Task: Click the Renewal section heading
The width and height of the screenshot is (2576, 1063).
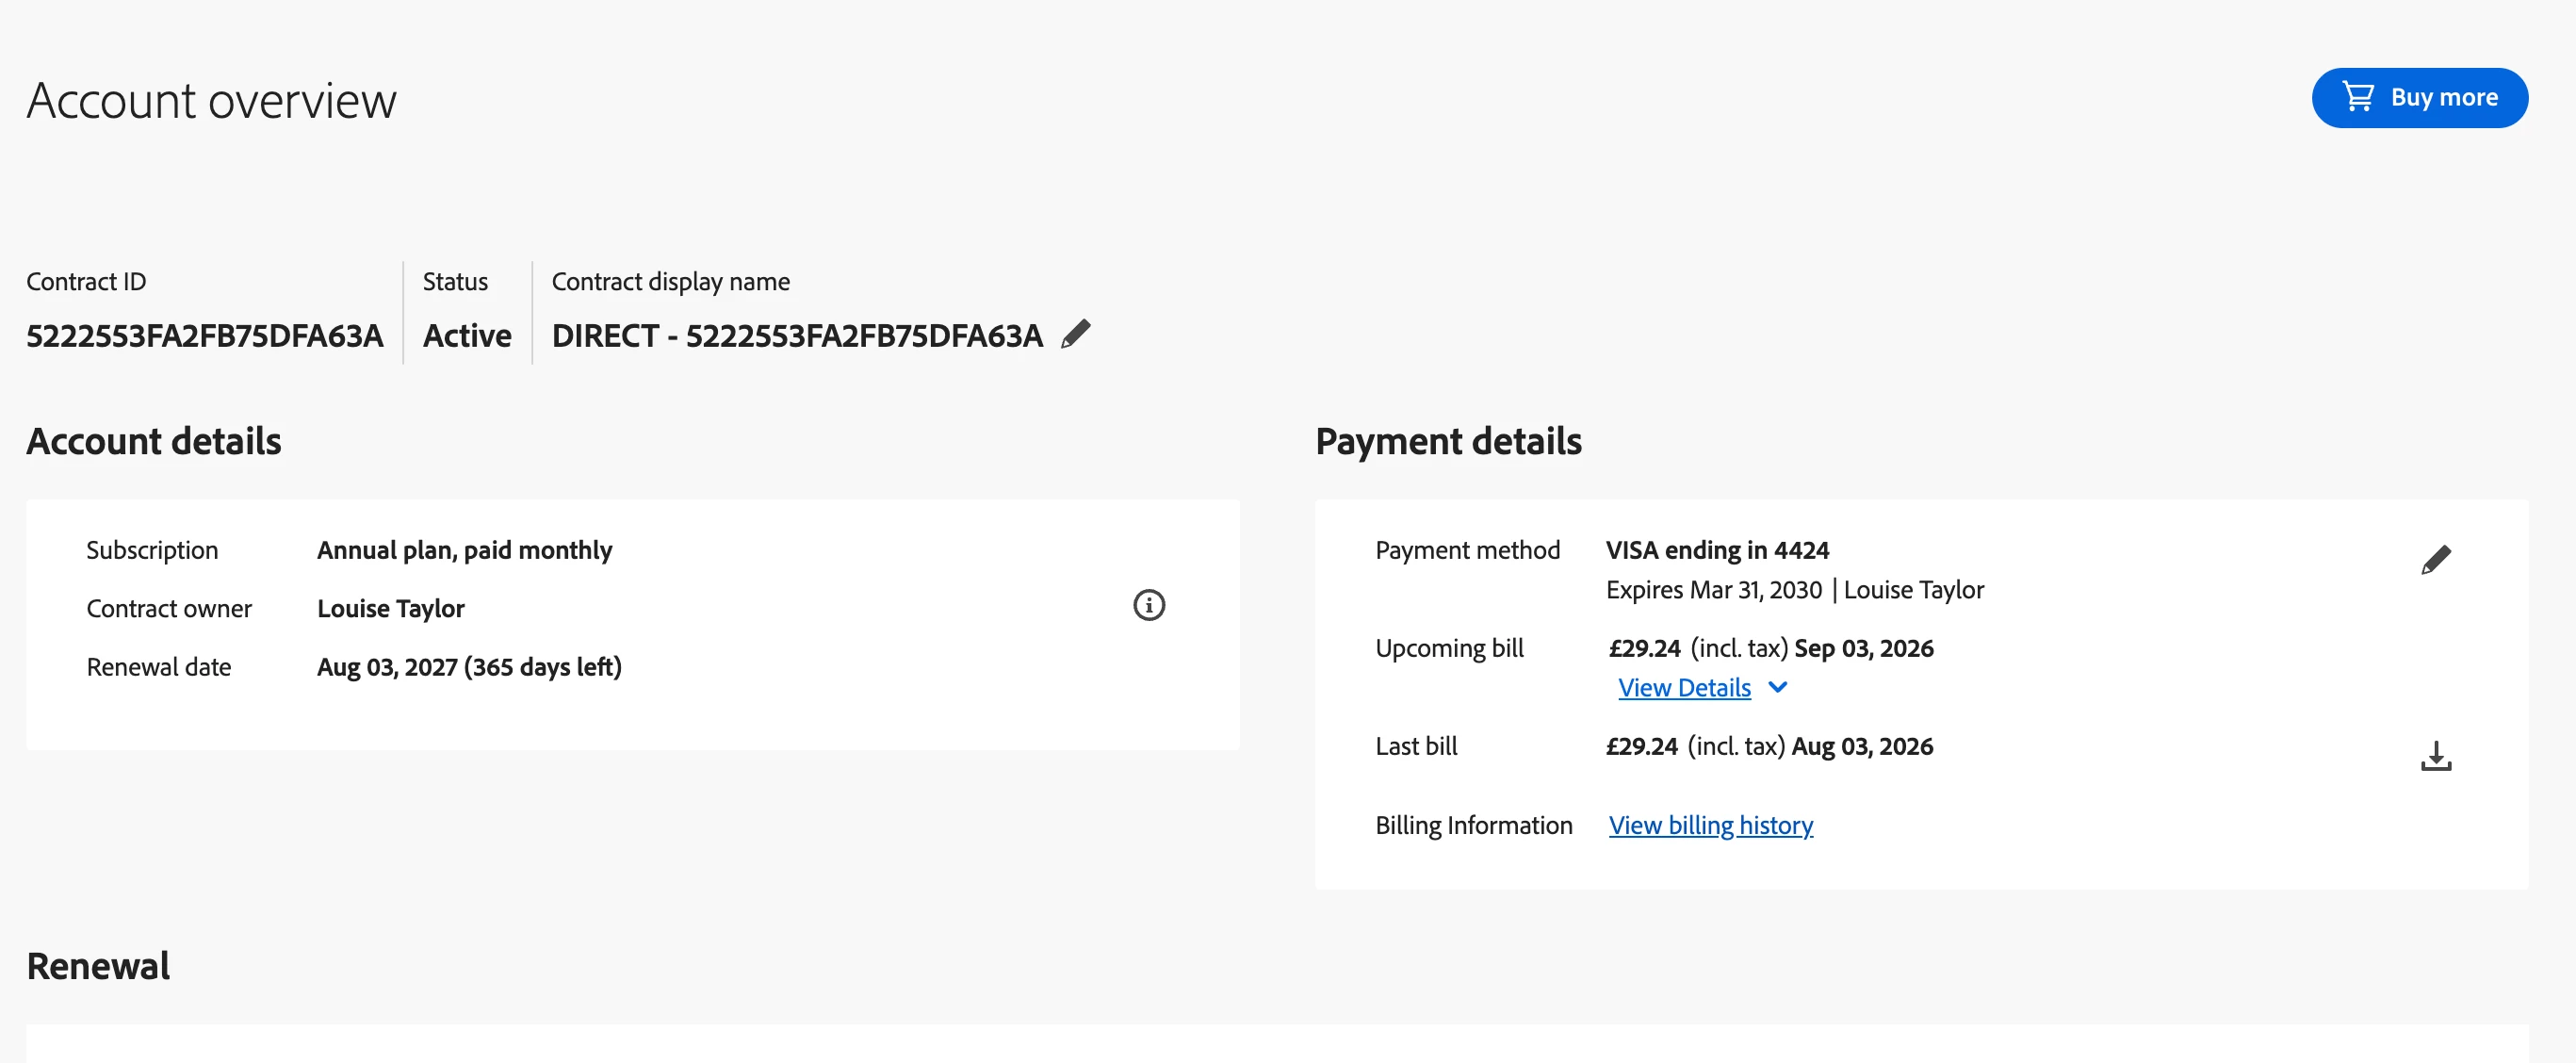Action: (98, 966)
